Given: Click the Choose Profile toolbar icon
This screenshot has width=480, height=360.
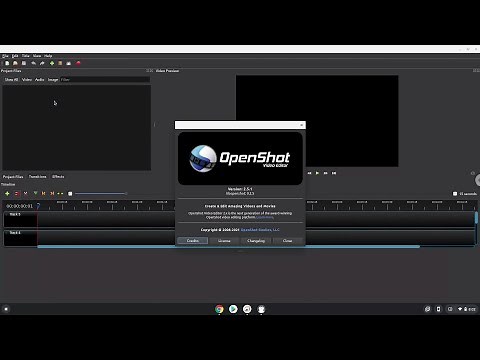Looking at the screenshot, I should click(x=60, y=63).
